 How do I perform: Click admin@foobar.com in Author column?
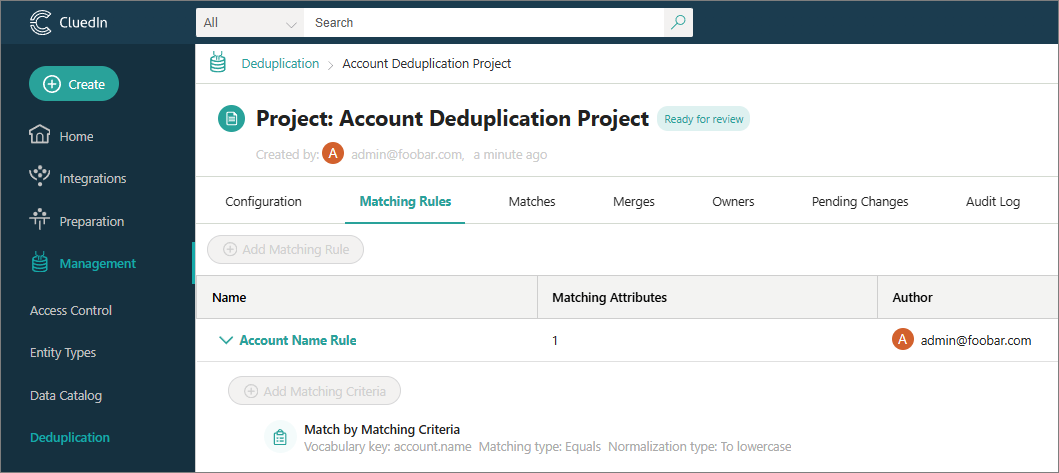976,341
